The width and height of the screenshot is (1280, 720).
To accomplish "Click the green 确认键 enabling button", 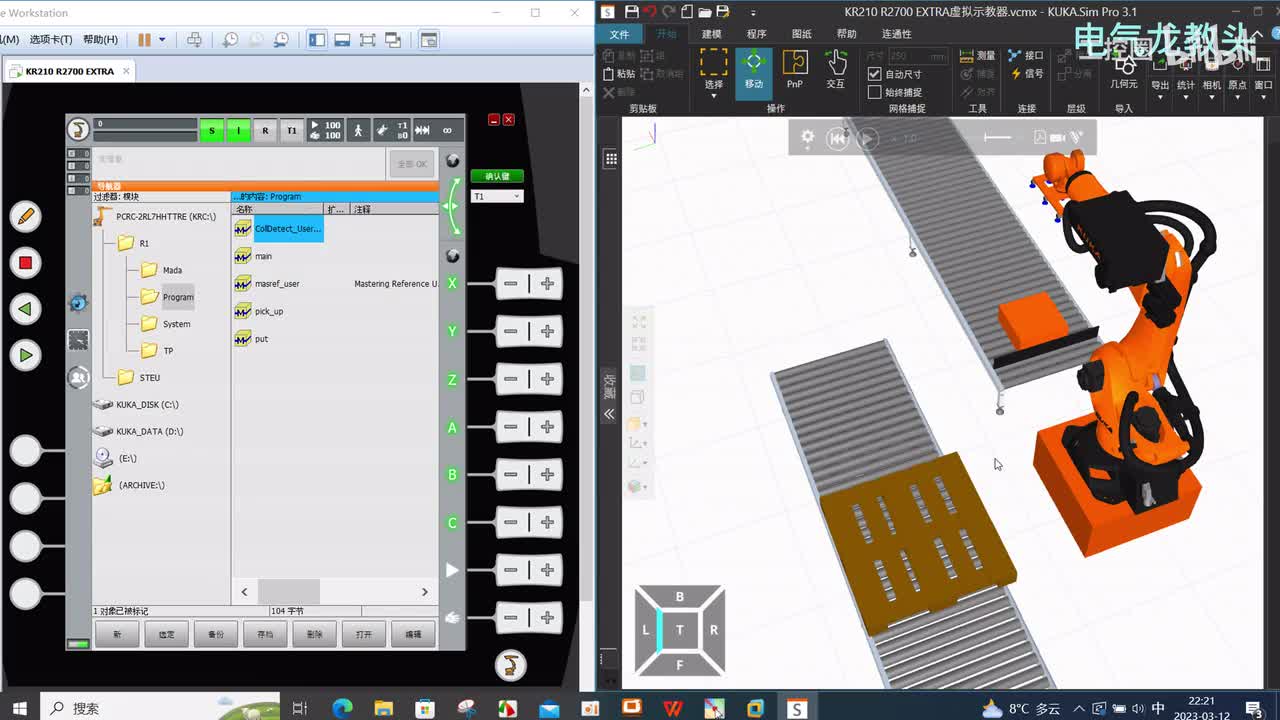I will (x=497, y=176).
